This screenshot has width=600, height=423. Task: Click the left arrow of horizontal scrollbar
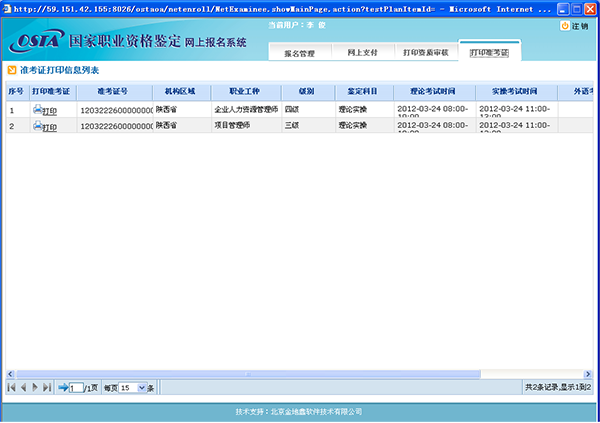[10, 374]
